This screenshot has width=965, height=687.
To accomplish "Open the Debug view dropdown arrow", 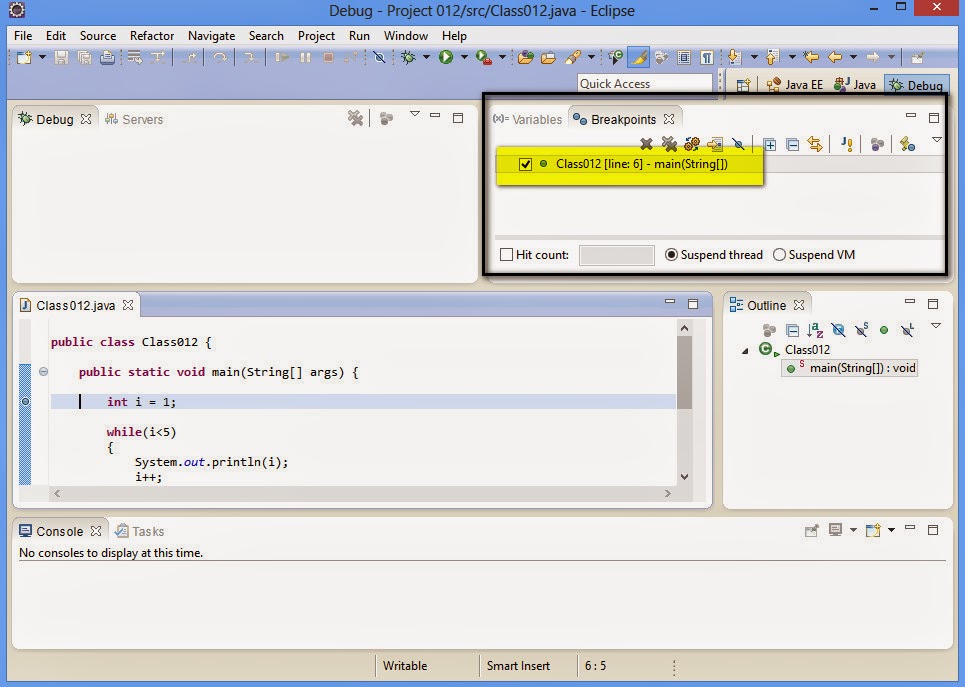I will 415,115.
